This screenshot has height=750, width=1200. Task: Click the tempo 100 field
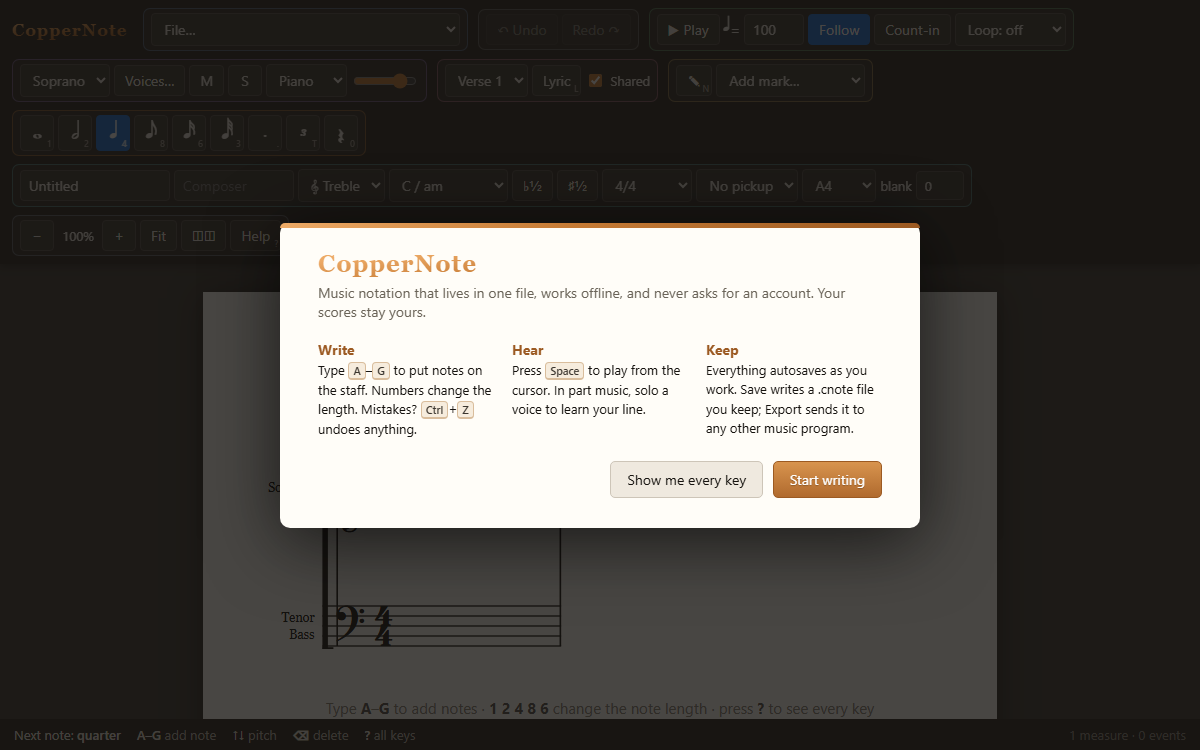pos(773,30)
